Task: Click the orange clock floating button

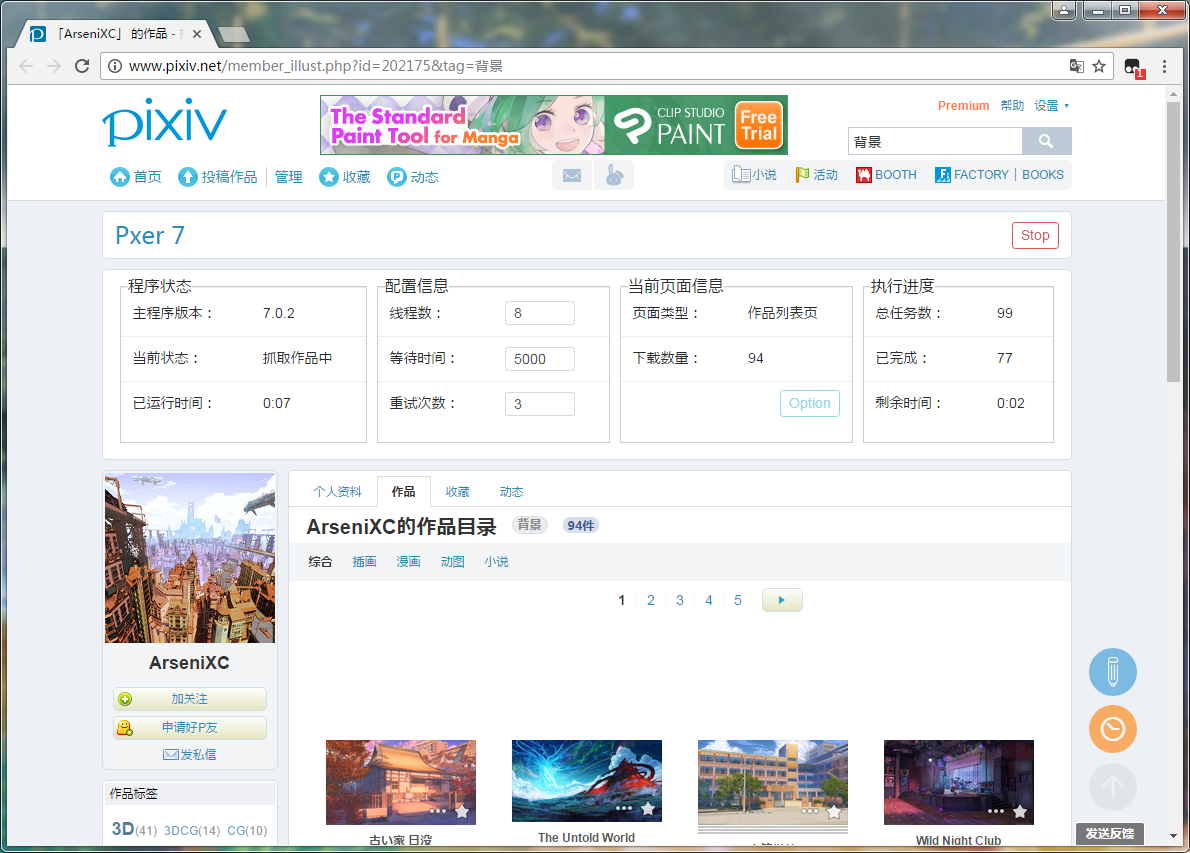Action: (1113, 729)
